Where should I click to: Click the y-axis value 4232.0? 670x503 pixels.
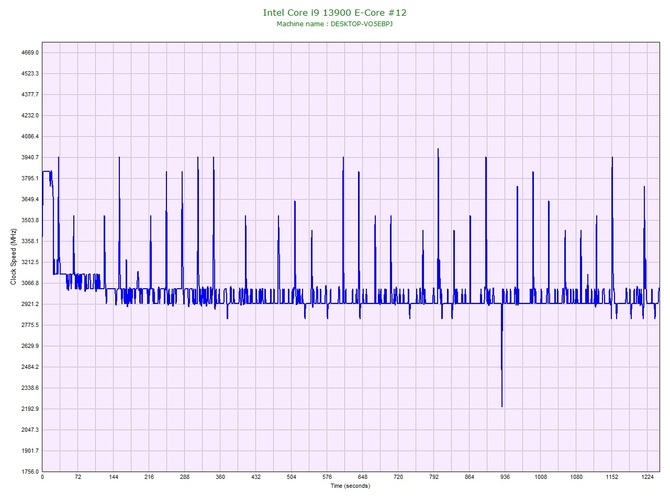click(x=30, y=115)
